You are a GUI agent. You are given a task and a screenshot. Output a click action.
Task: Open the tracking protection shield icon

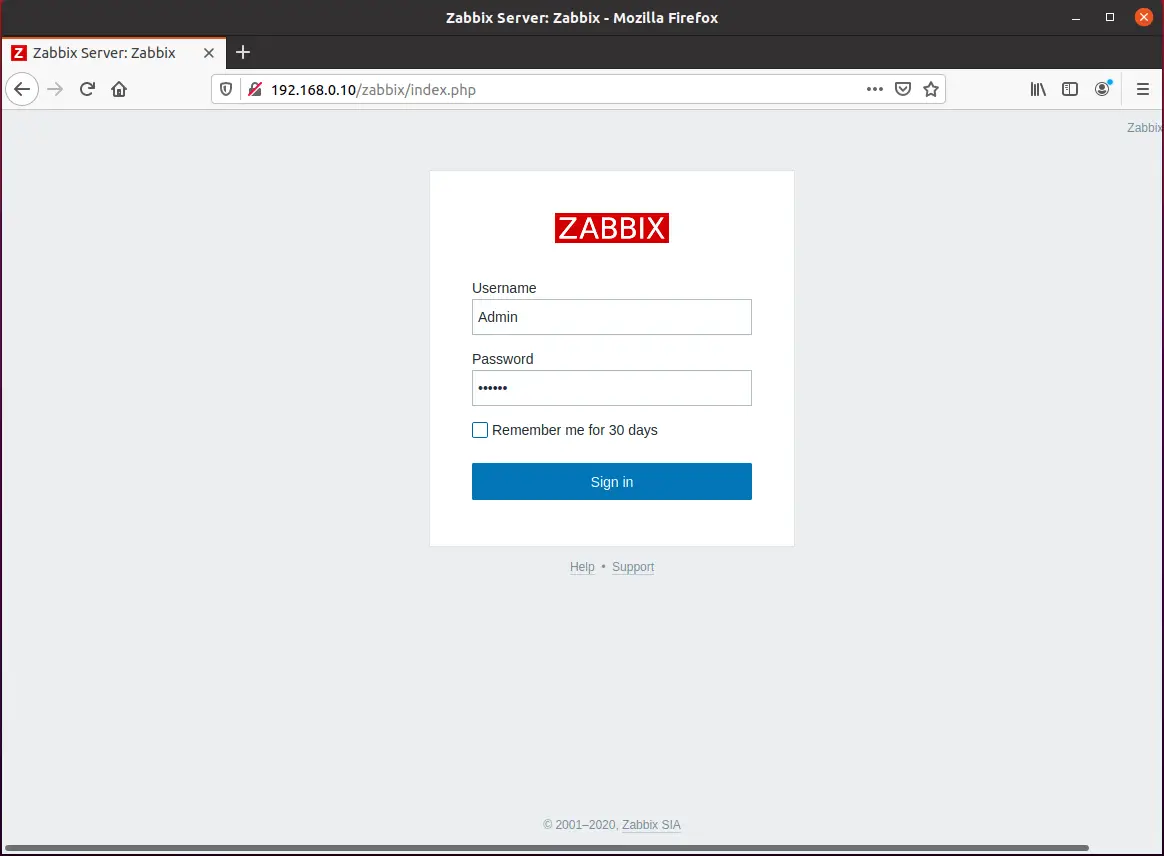click(x=226, y=90)
